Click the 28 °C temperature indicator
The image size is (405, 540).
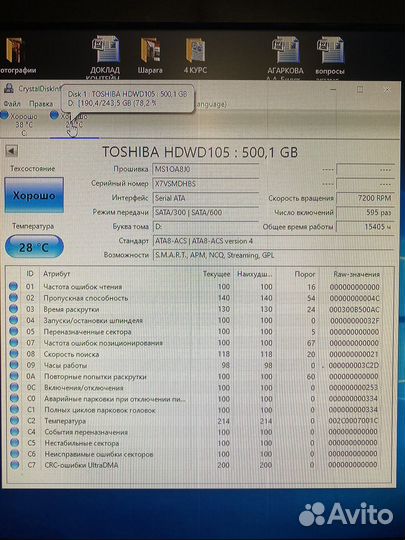tap(34, 247)
